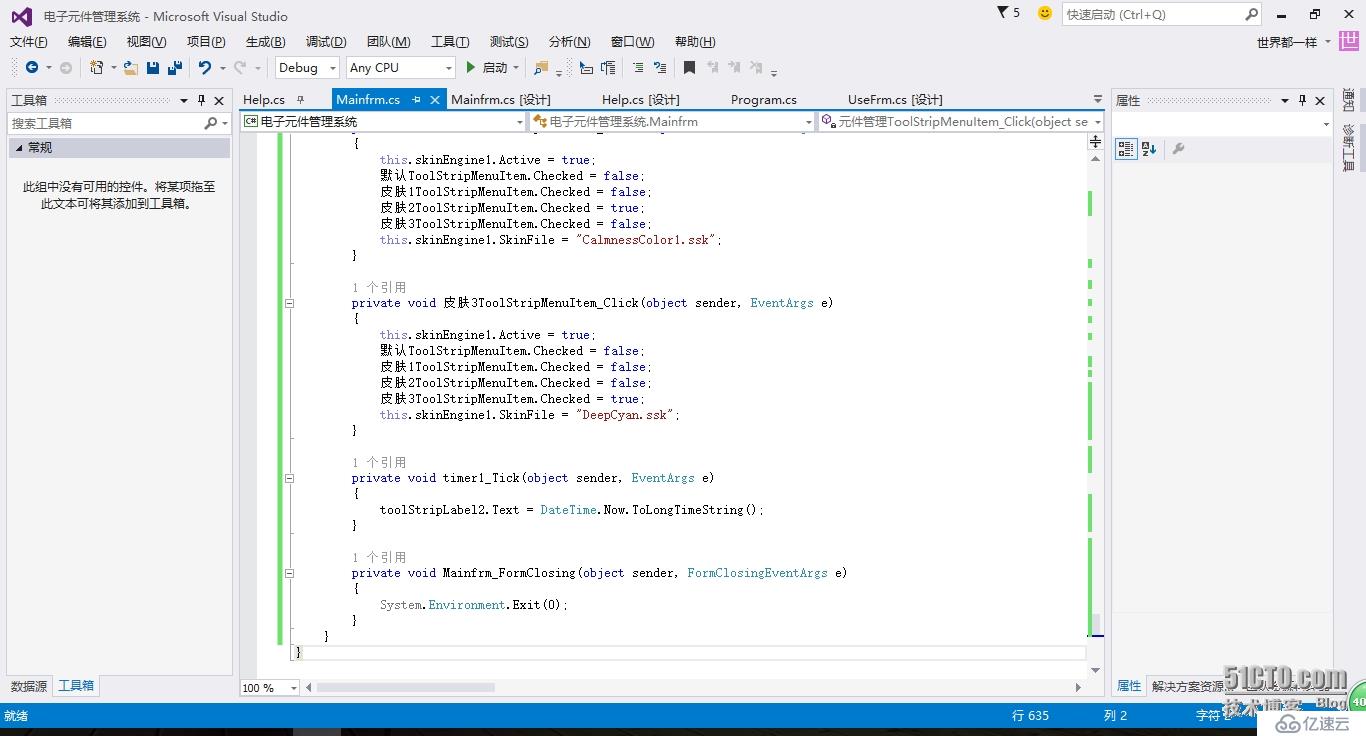Click the pink user account avatar
1366x736 pixels.
coord(1349,41)
